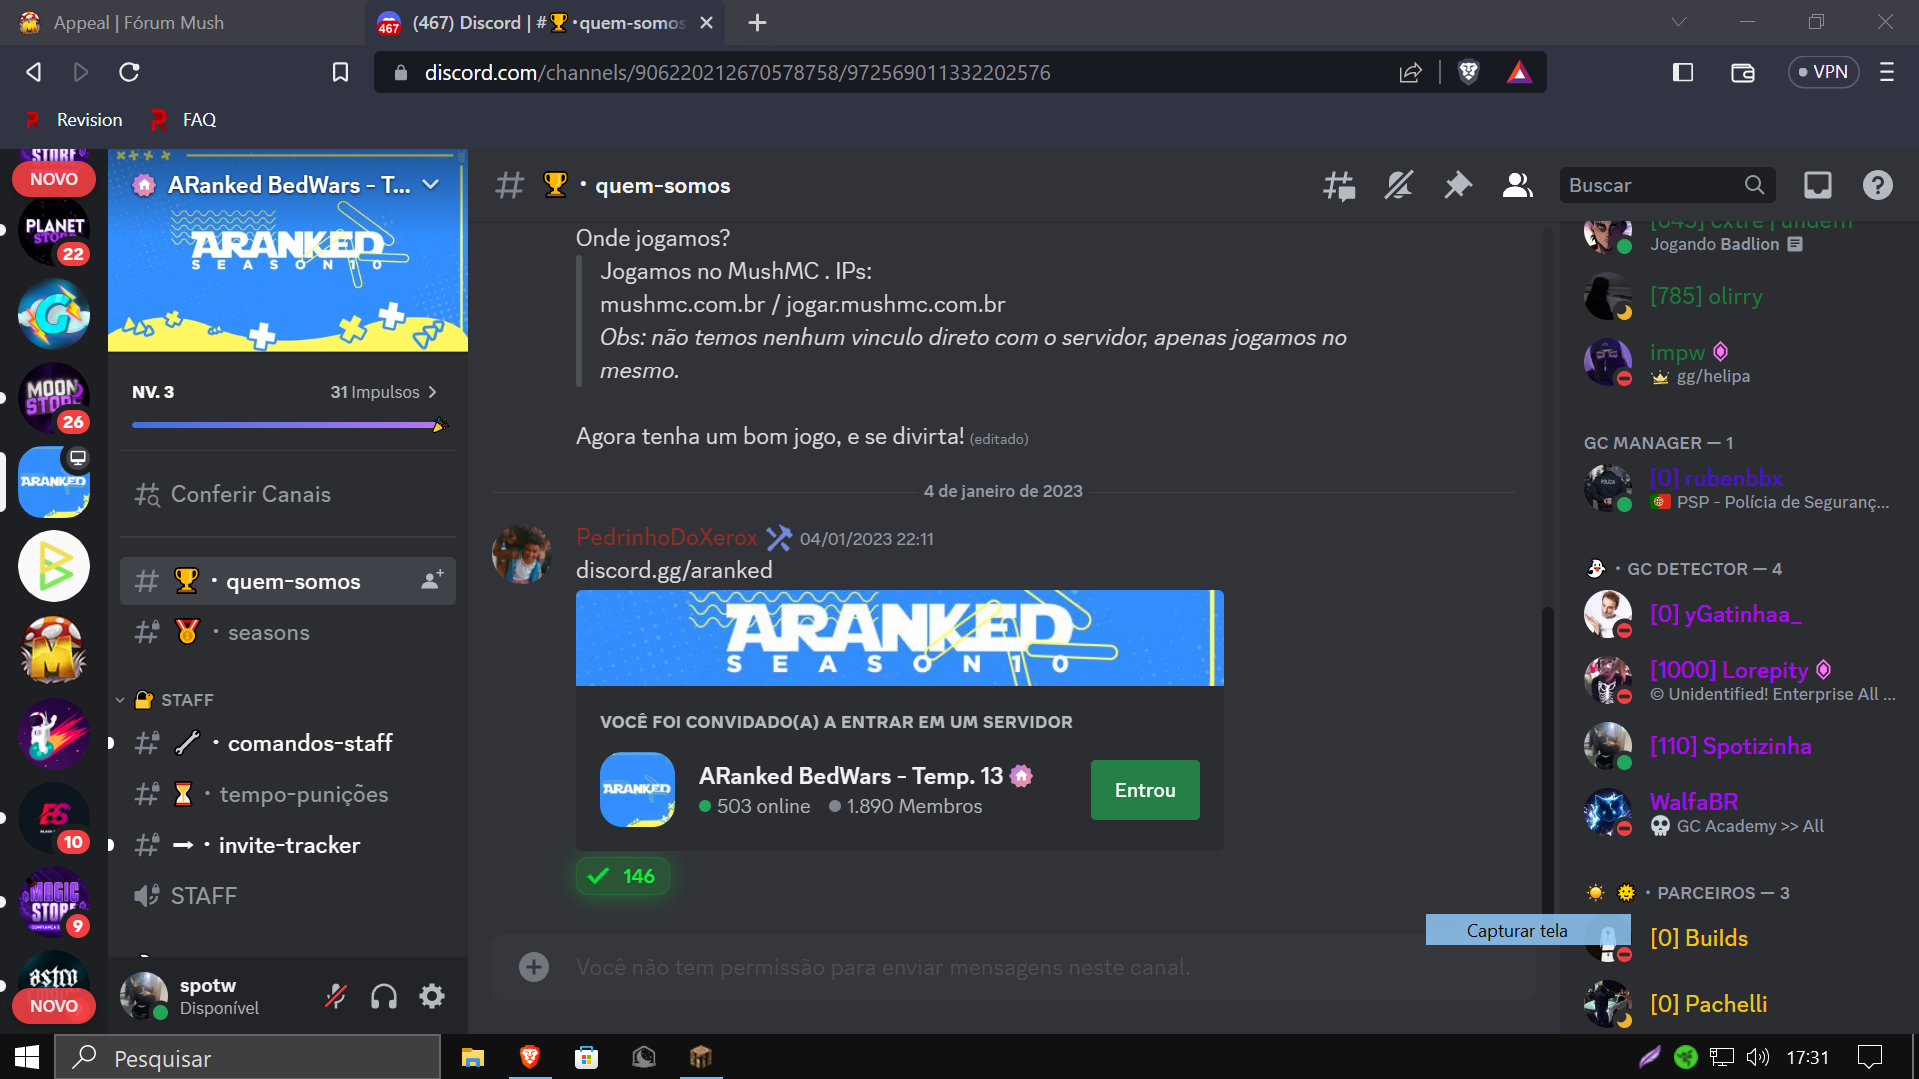Image resolution: width=1919 pixels, height=1079 pixels.
Task: Select the seasons channel
Action: pos(288,632)
